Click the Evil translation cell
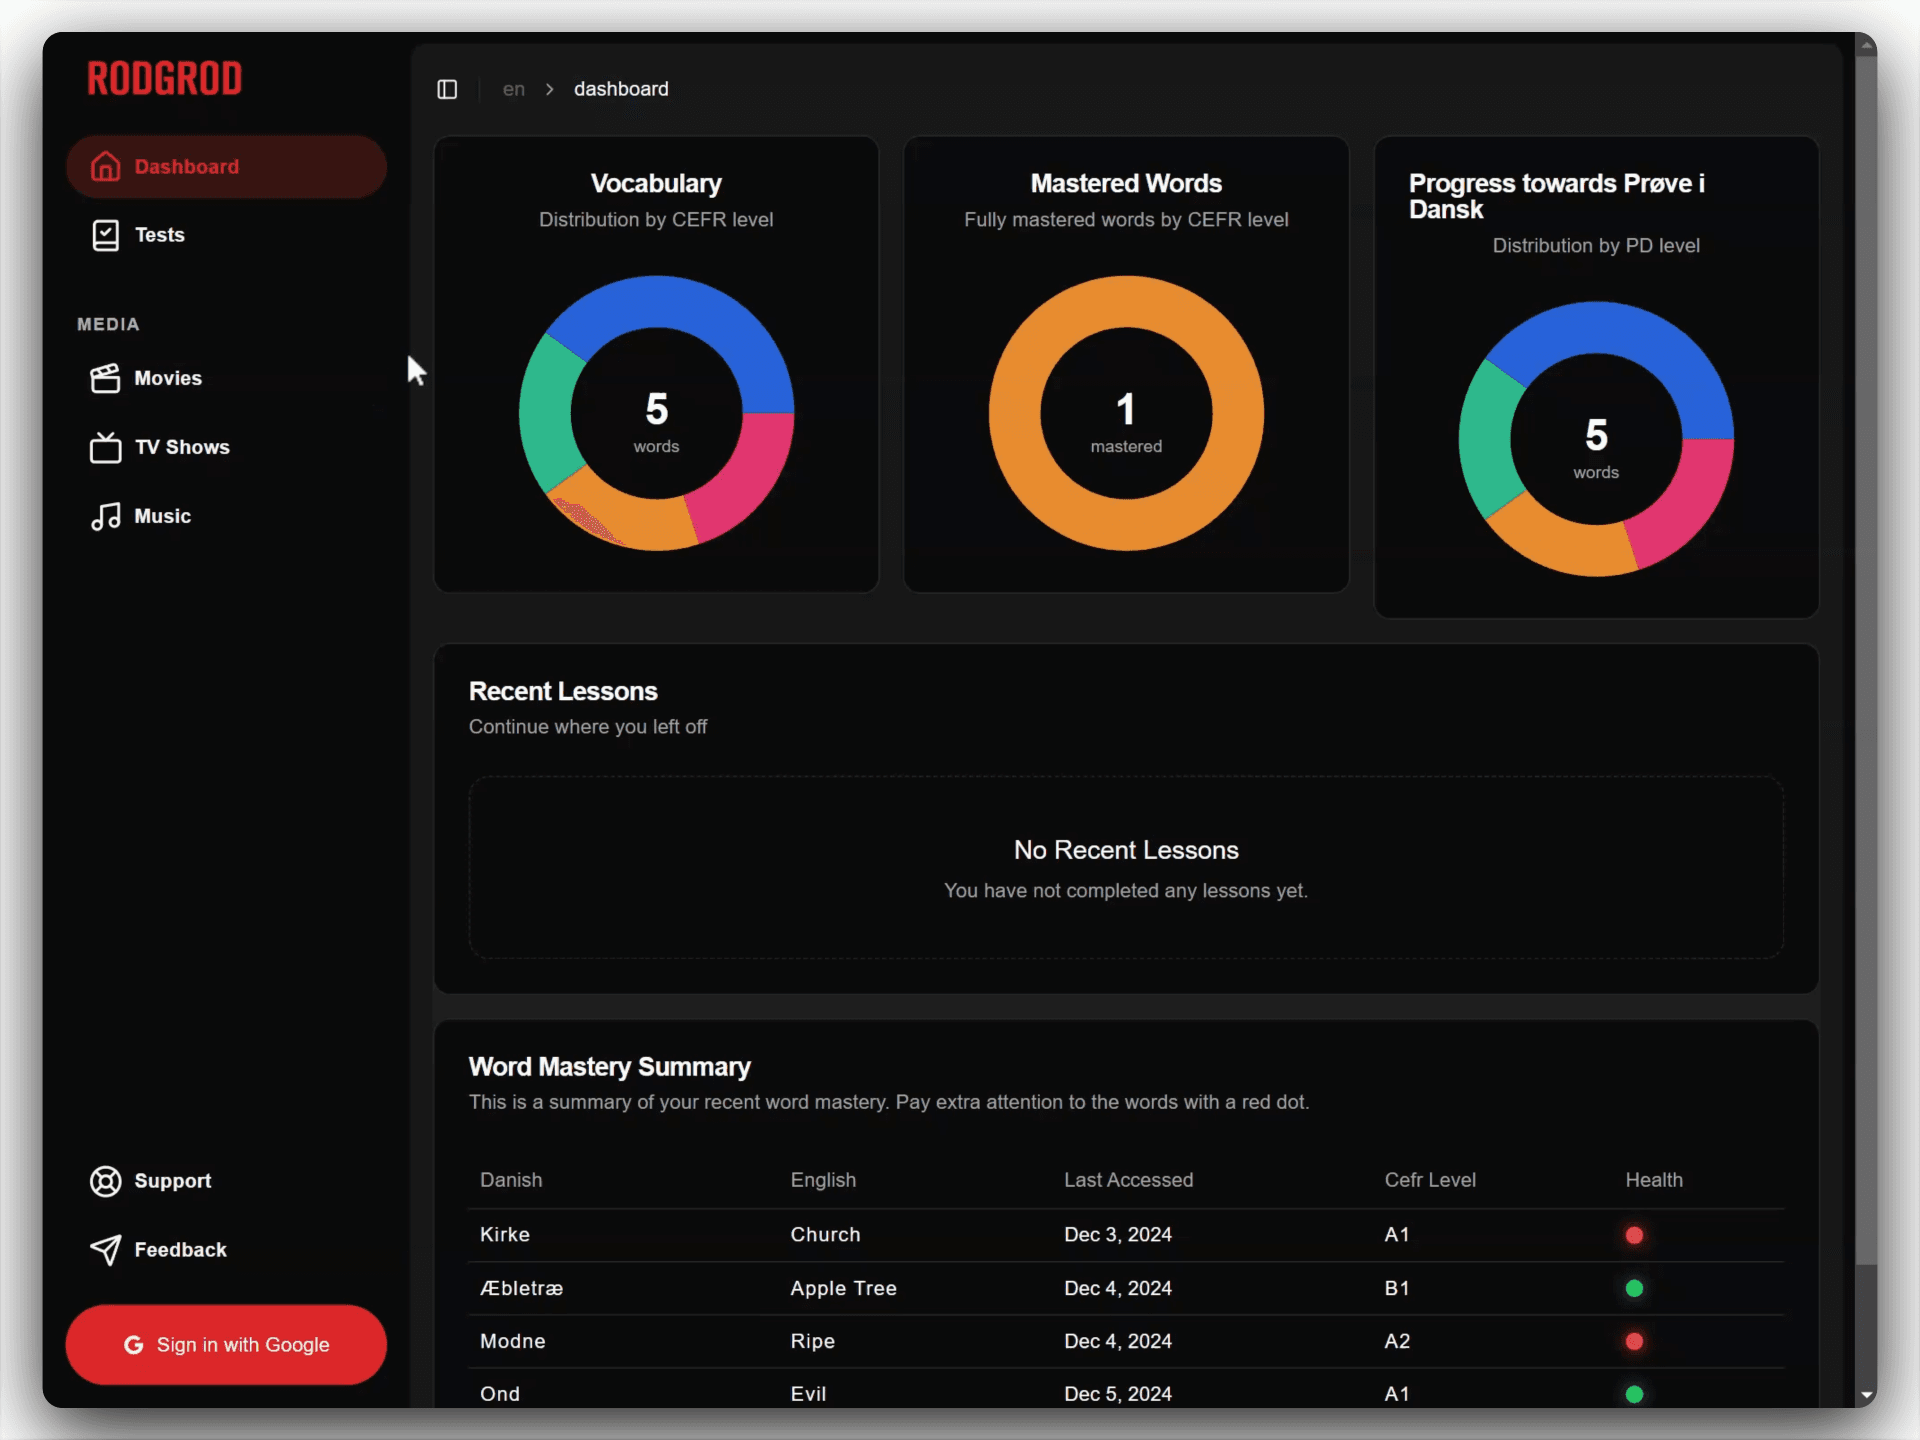This screenshot has height=1440, width=1920. point(808,1394)
